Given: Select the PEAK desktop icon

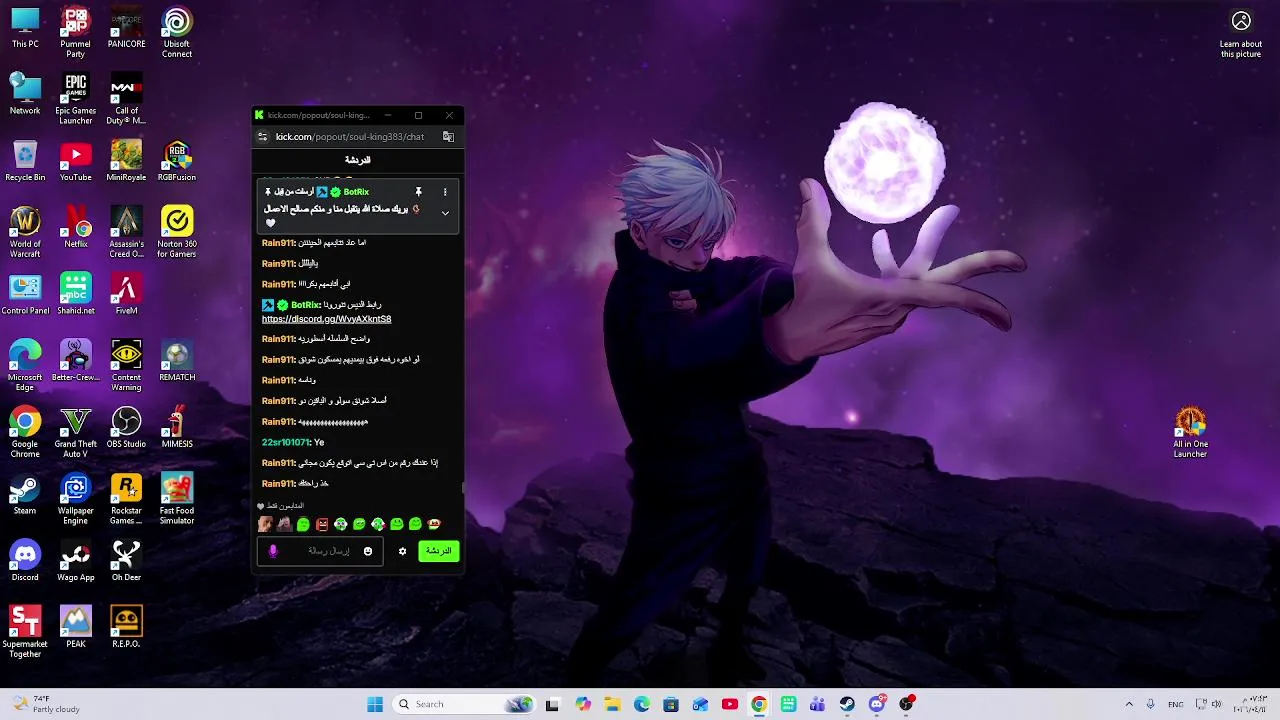Looking at the screenshot, I should 75,628.
